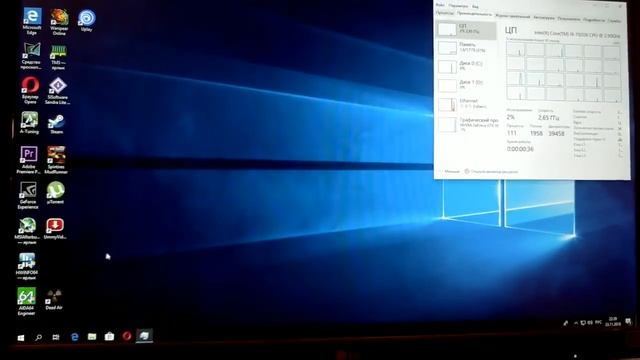Select Task Manager button in taskbar
640x360 pixels.
pyautogui.click(x=144, y=336)
